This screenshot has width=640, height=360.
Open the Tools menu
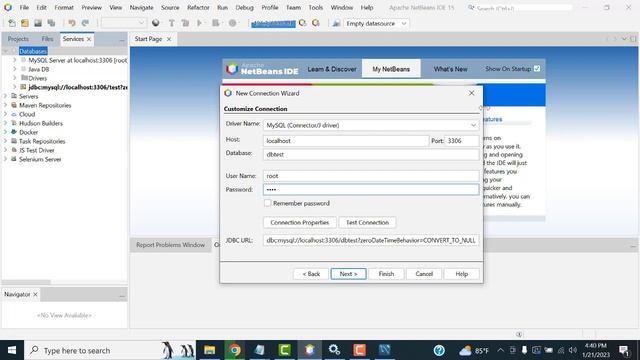point(316,7)
